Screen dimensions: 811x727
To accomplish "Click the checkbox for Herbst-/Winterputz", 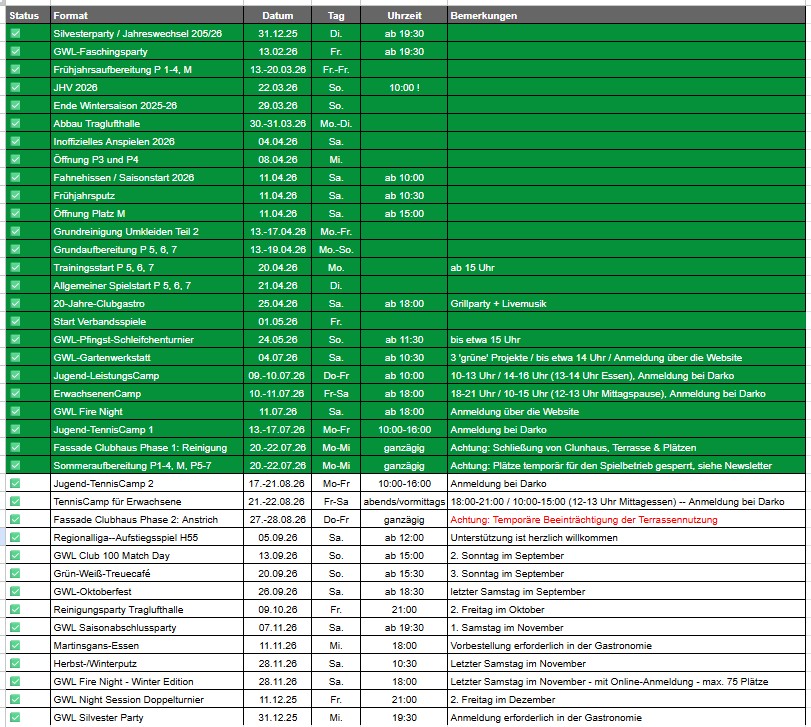I will (x=16, y=663).
